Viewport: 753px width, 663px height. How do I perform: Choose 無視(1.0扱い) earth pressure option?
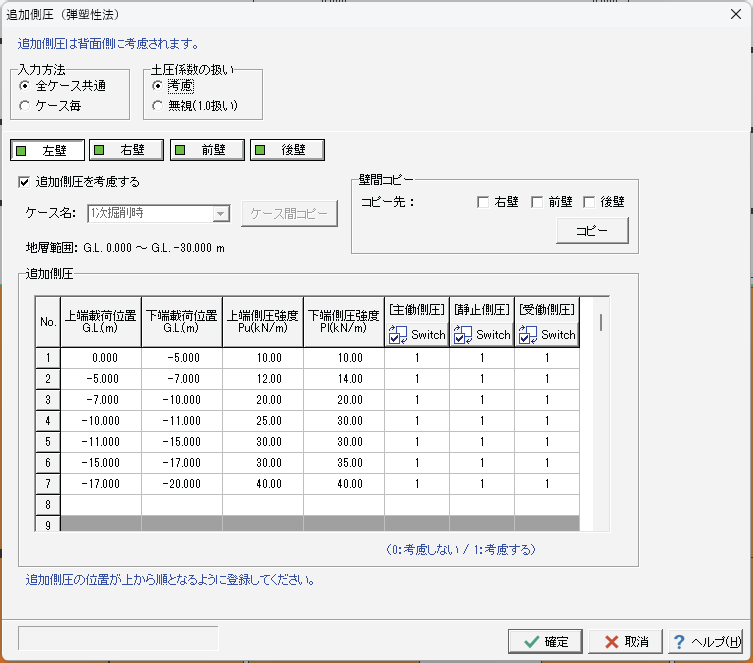pyautogui.click(x=157, y=104)
